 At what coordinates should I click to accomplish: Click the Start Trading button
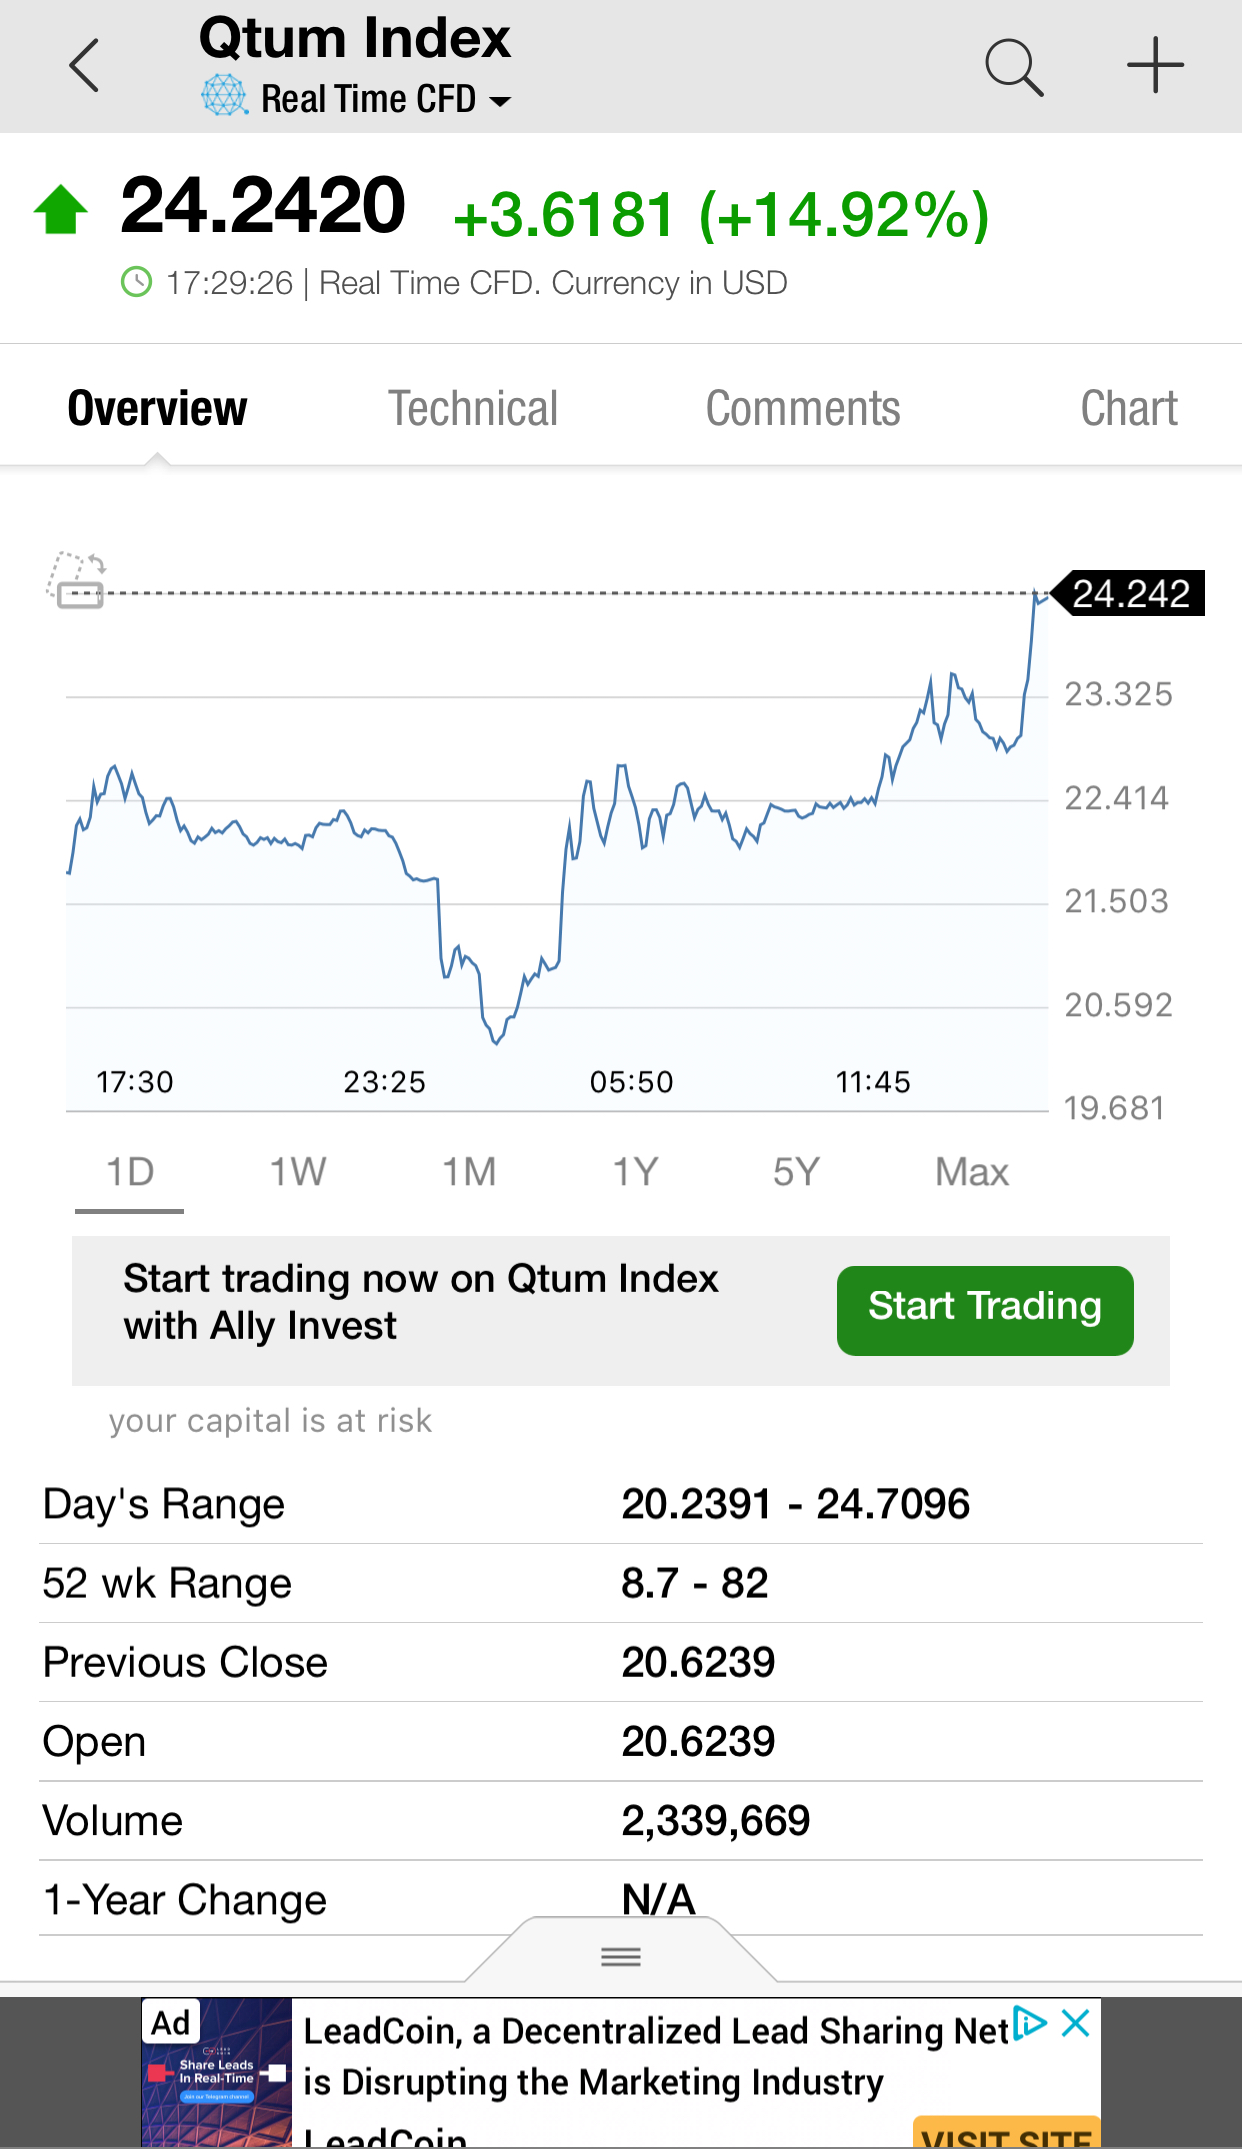click(x=985, y=1311)
